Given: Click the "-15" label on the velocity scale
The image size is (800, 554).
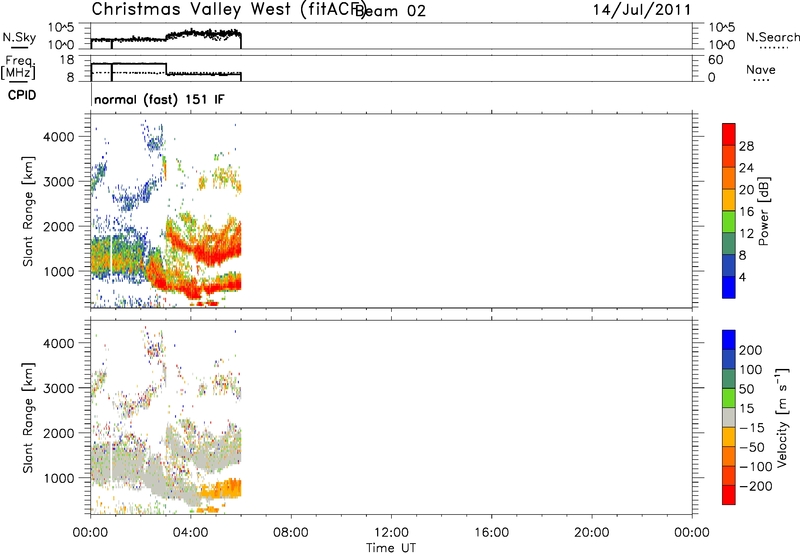Looking at the screenshot, I should click(x=752, y=427).
